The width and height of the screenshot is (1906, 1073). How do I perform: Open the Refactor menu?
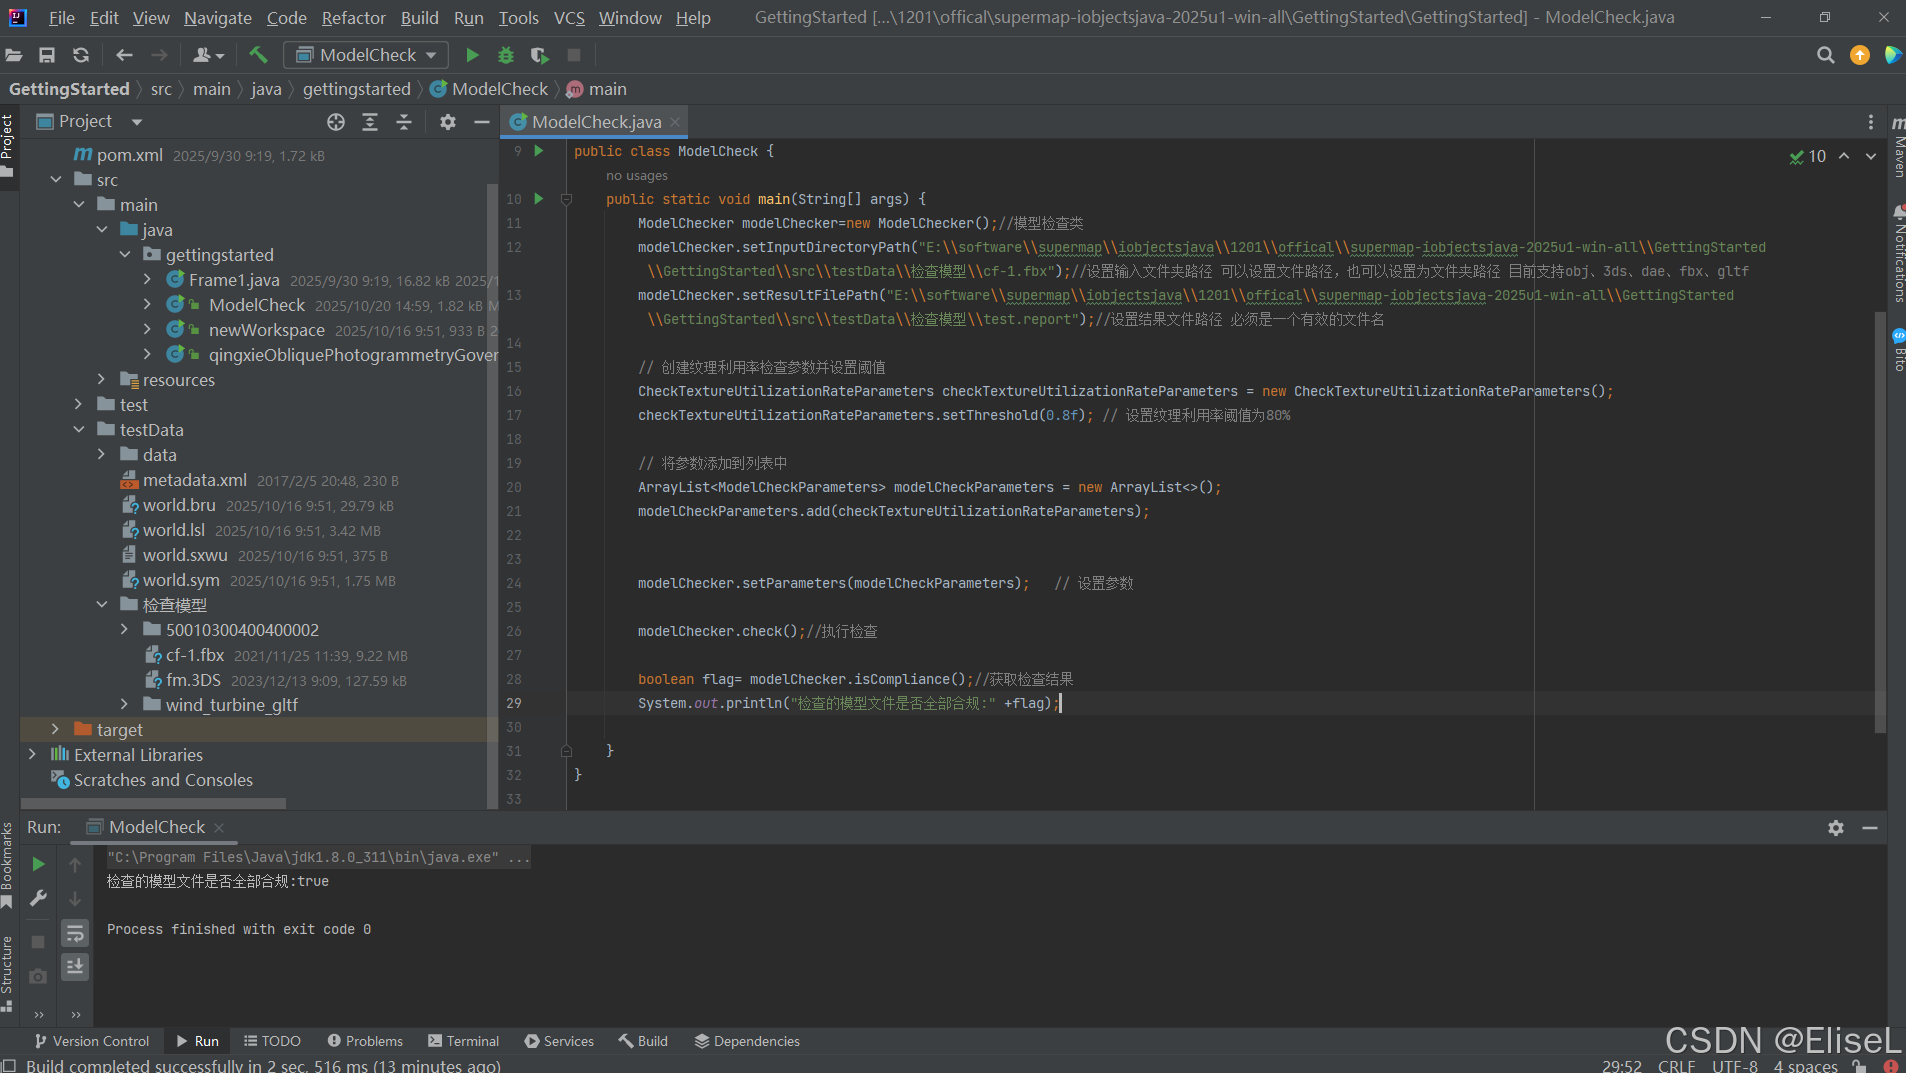[353, 17]
